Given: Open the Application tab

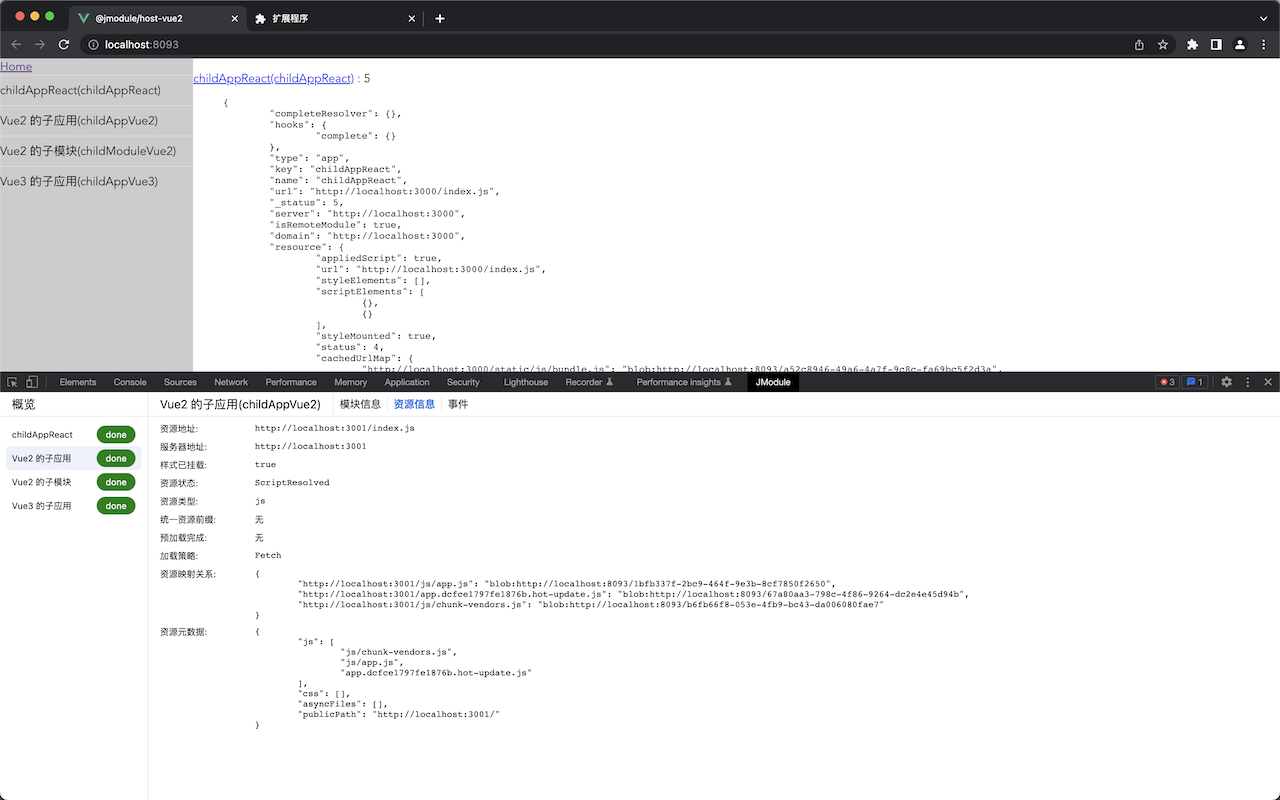Looking at the screenshot, I should coord(407,382).
